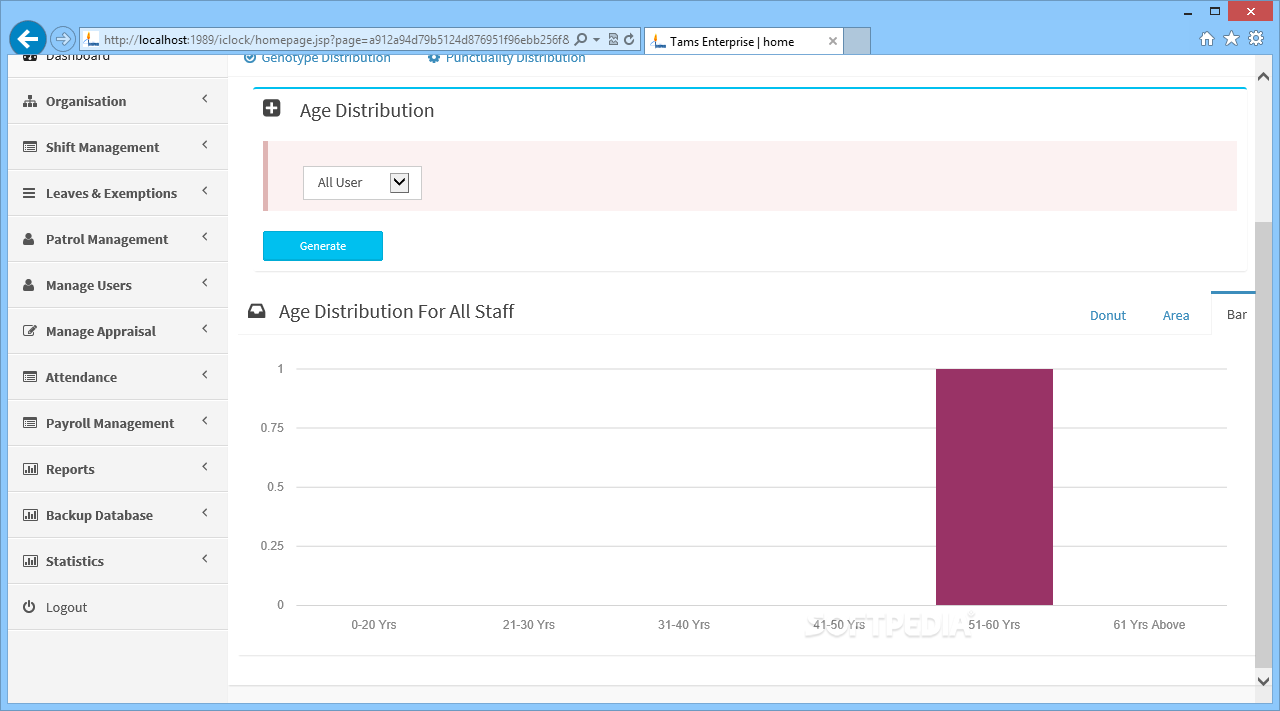Click the Manage Appraisal edit icon

point(30,331)
